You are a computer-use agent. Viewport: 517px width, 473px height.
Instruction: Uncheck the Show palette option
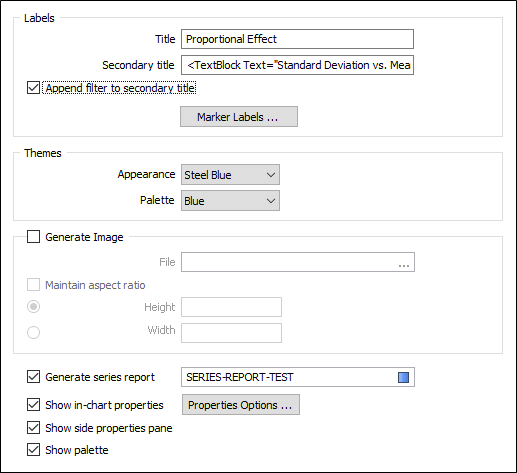(33, 450)
